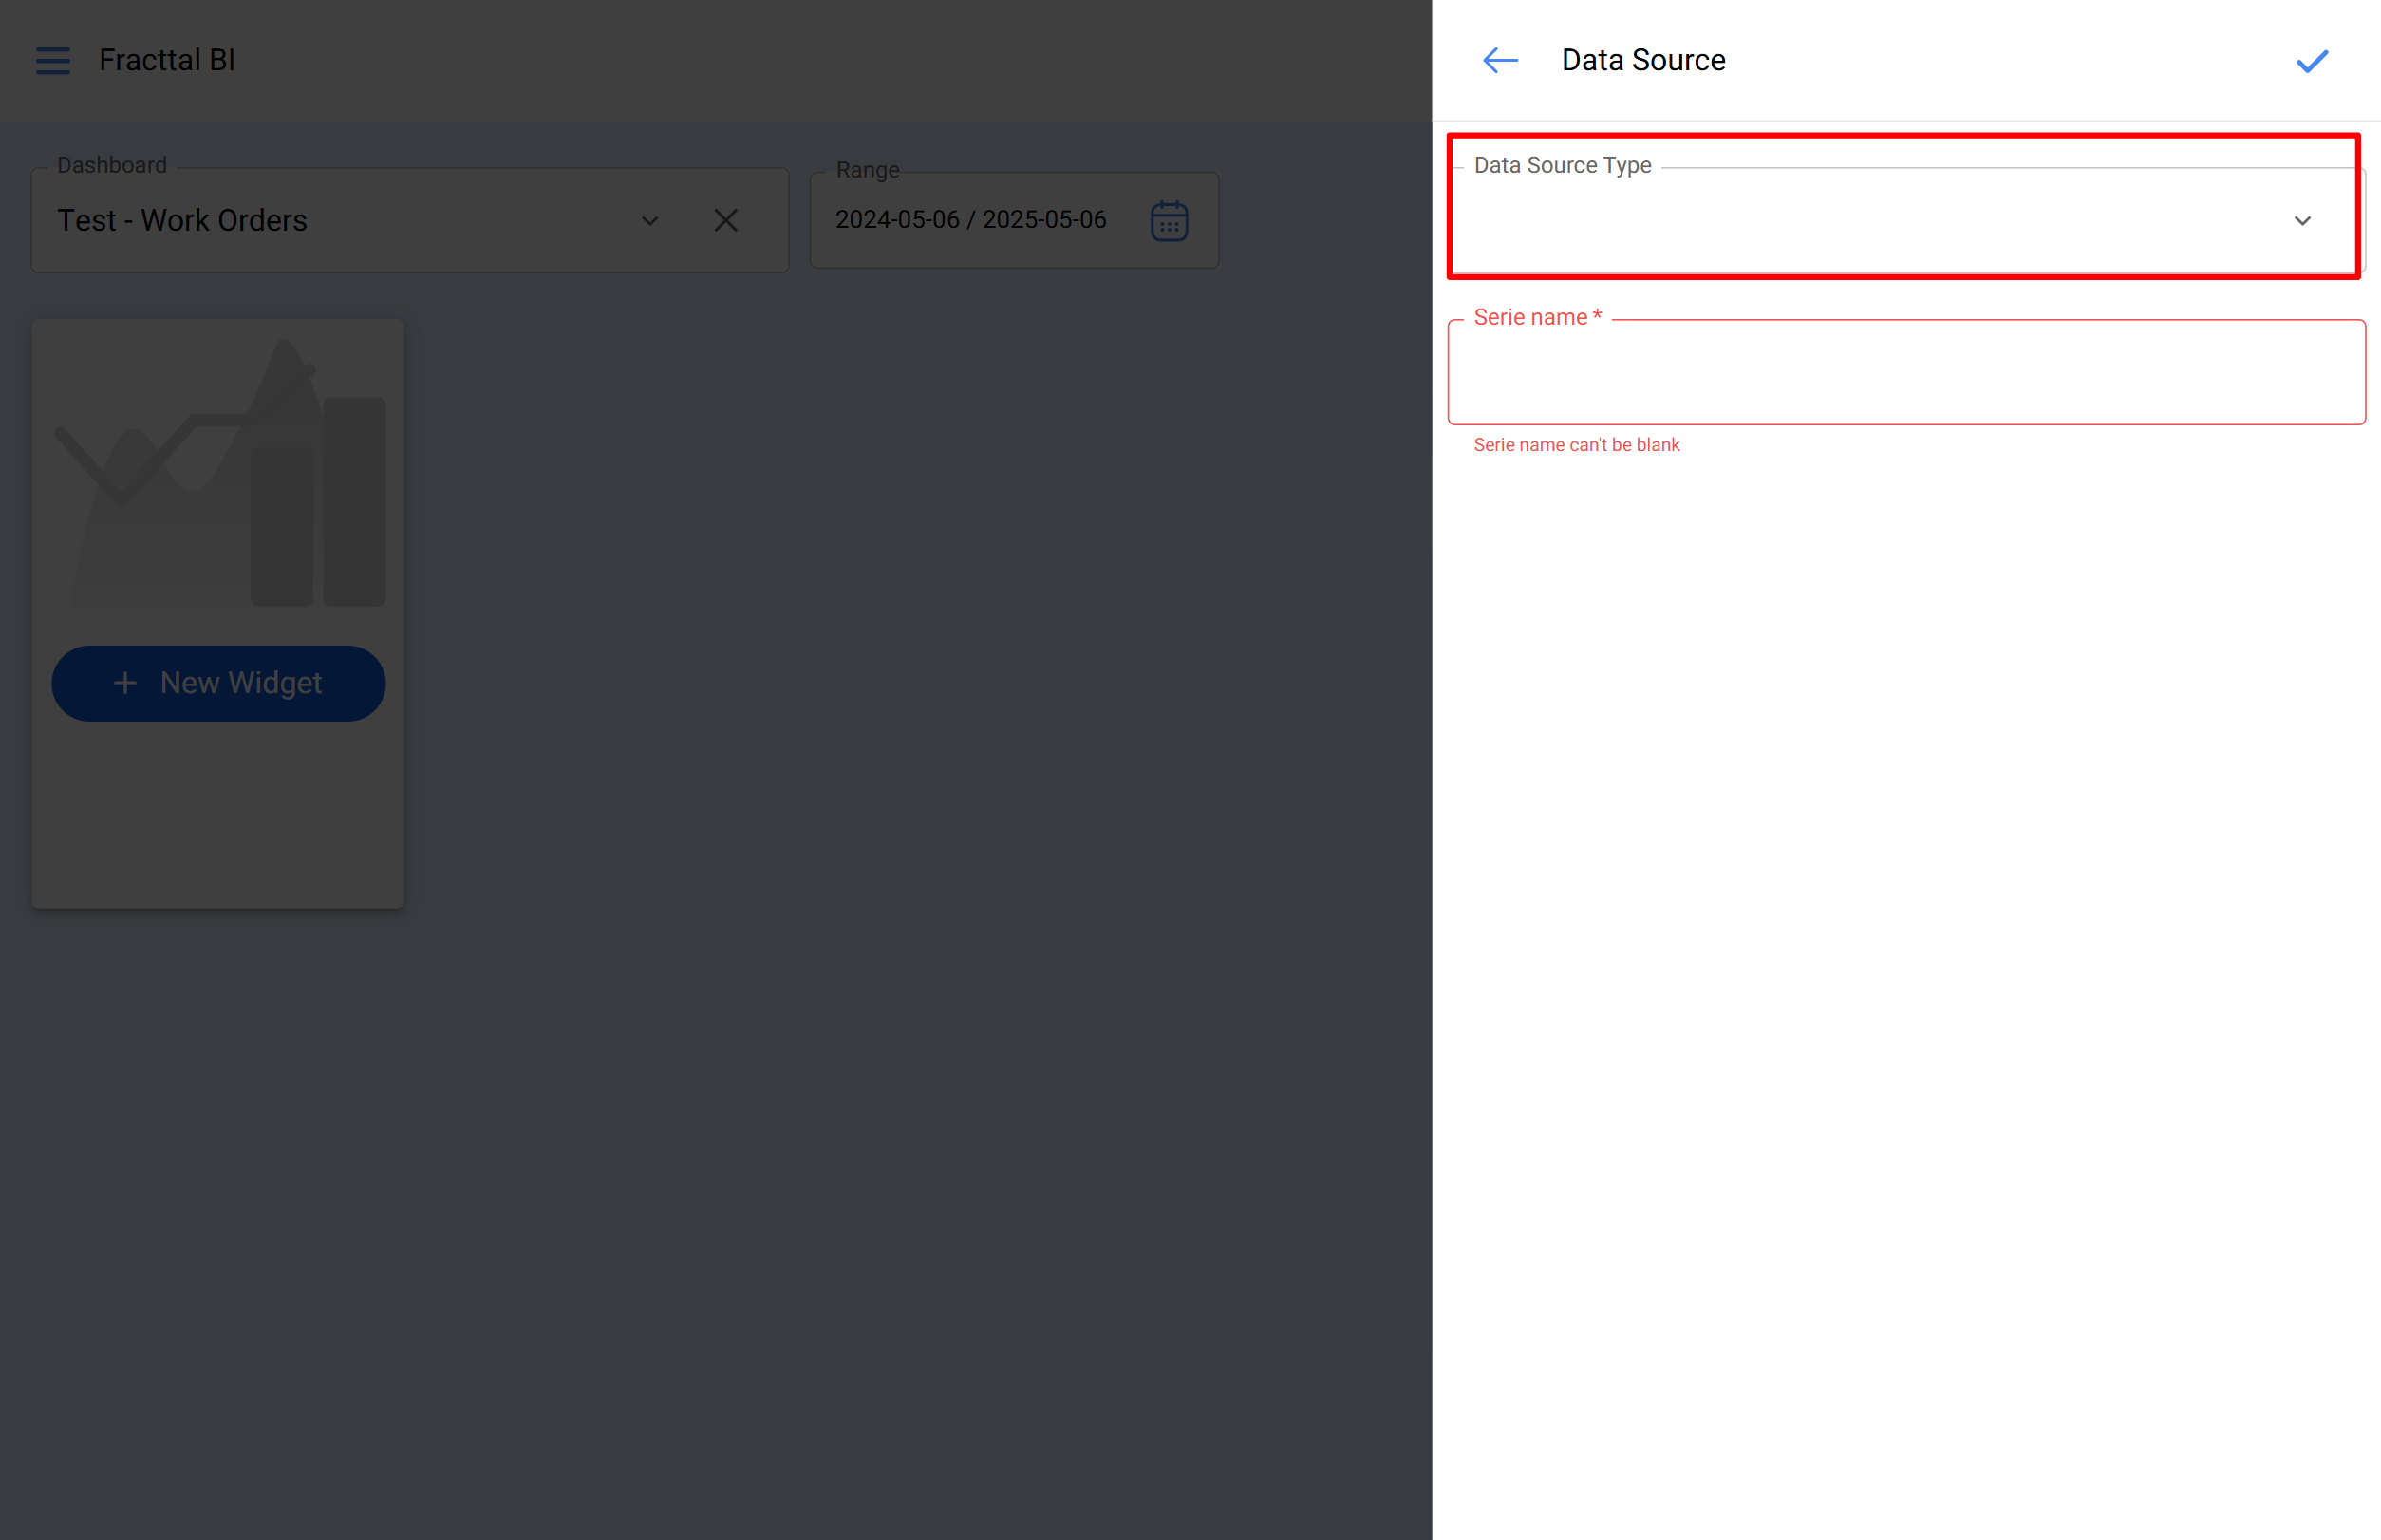Open the Range calendar icon

[x=1168, y=220]
